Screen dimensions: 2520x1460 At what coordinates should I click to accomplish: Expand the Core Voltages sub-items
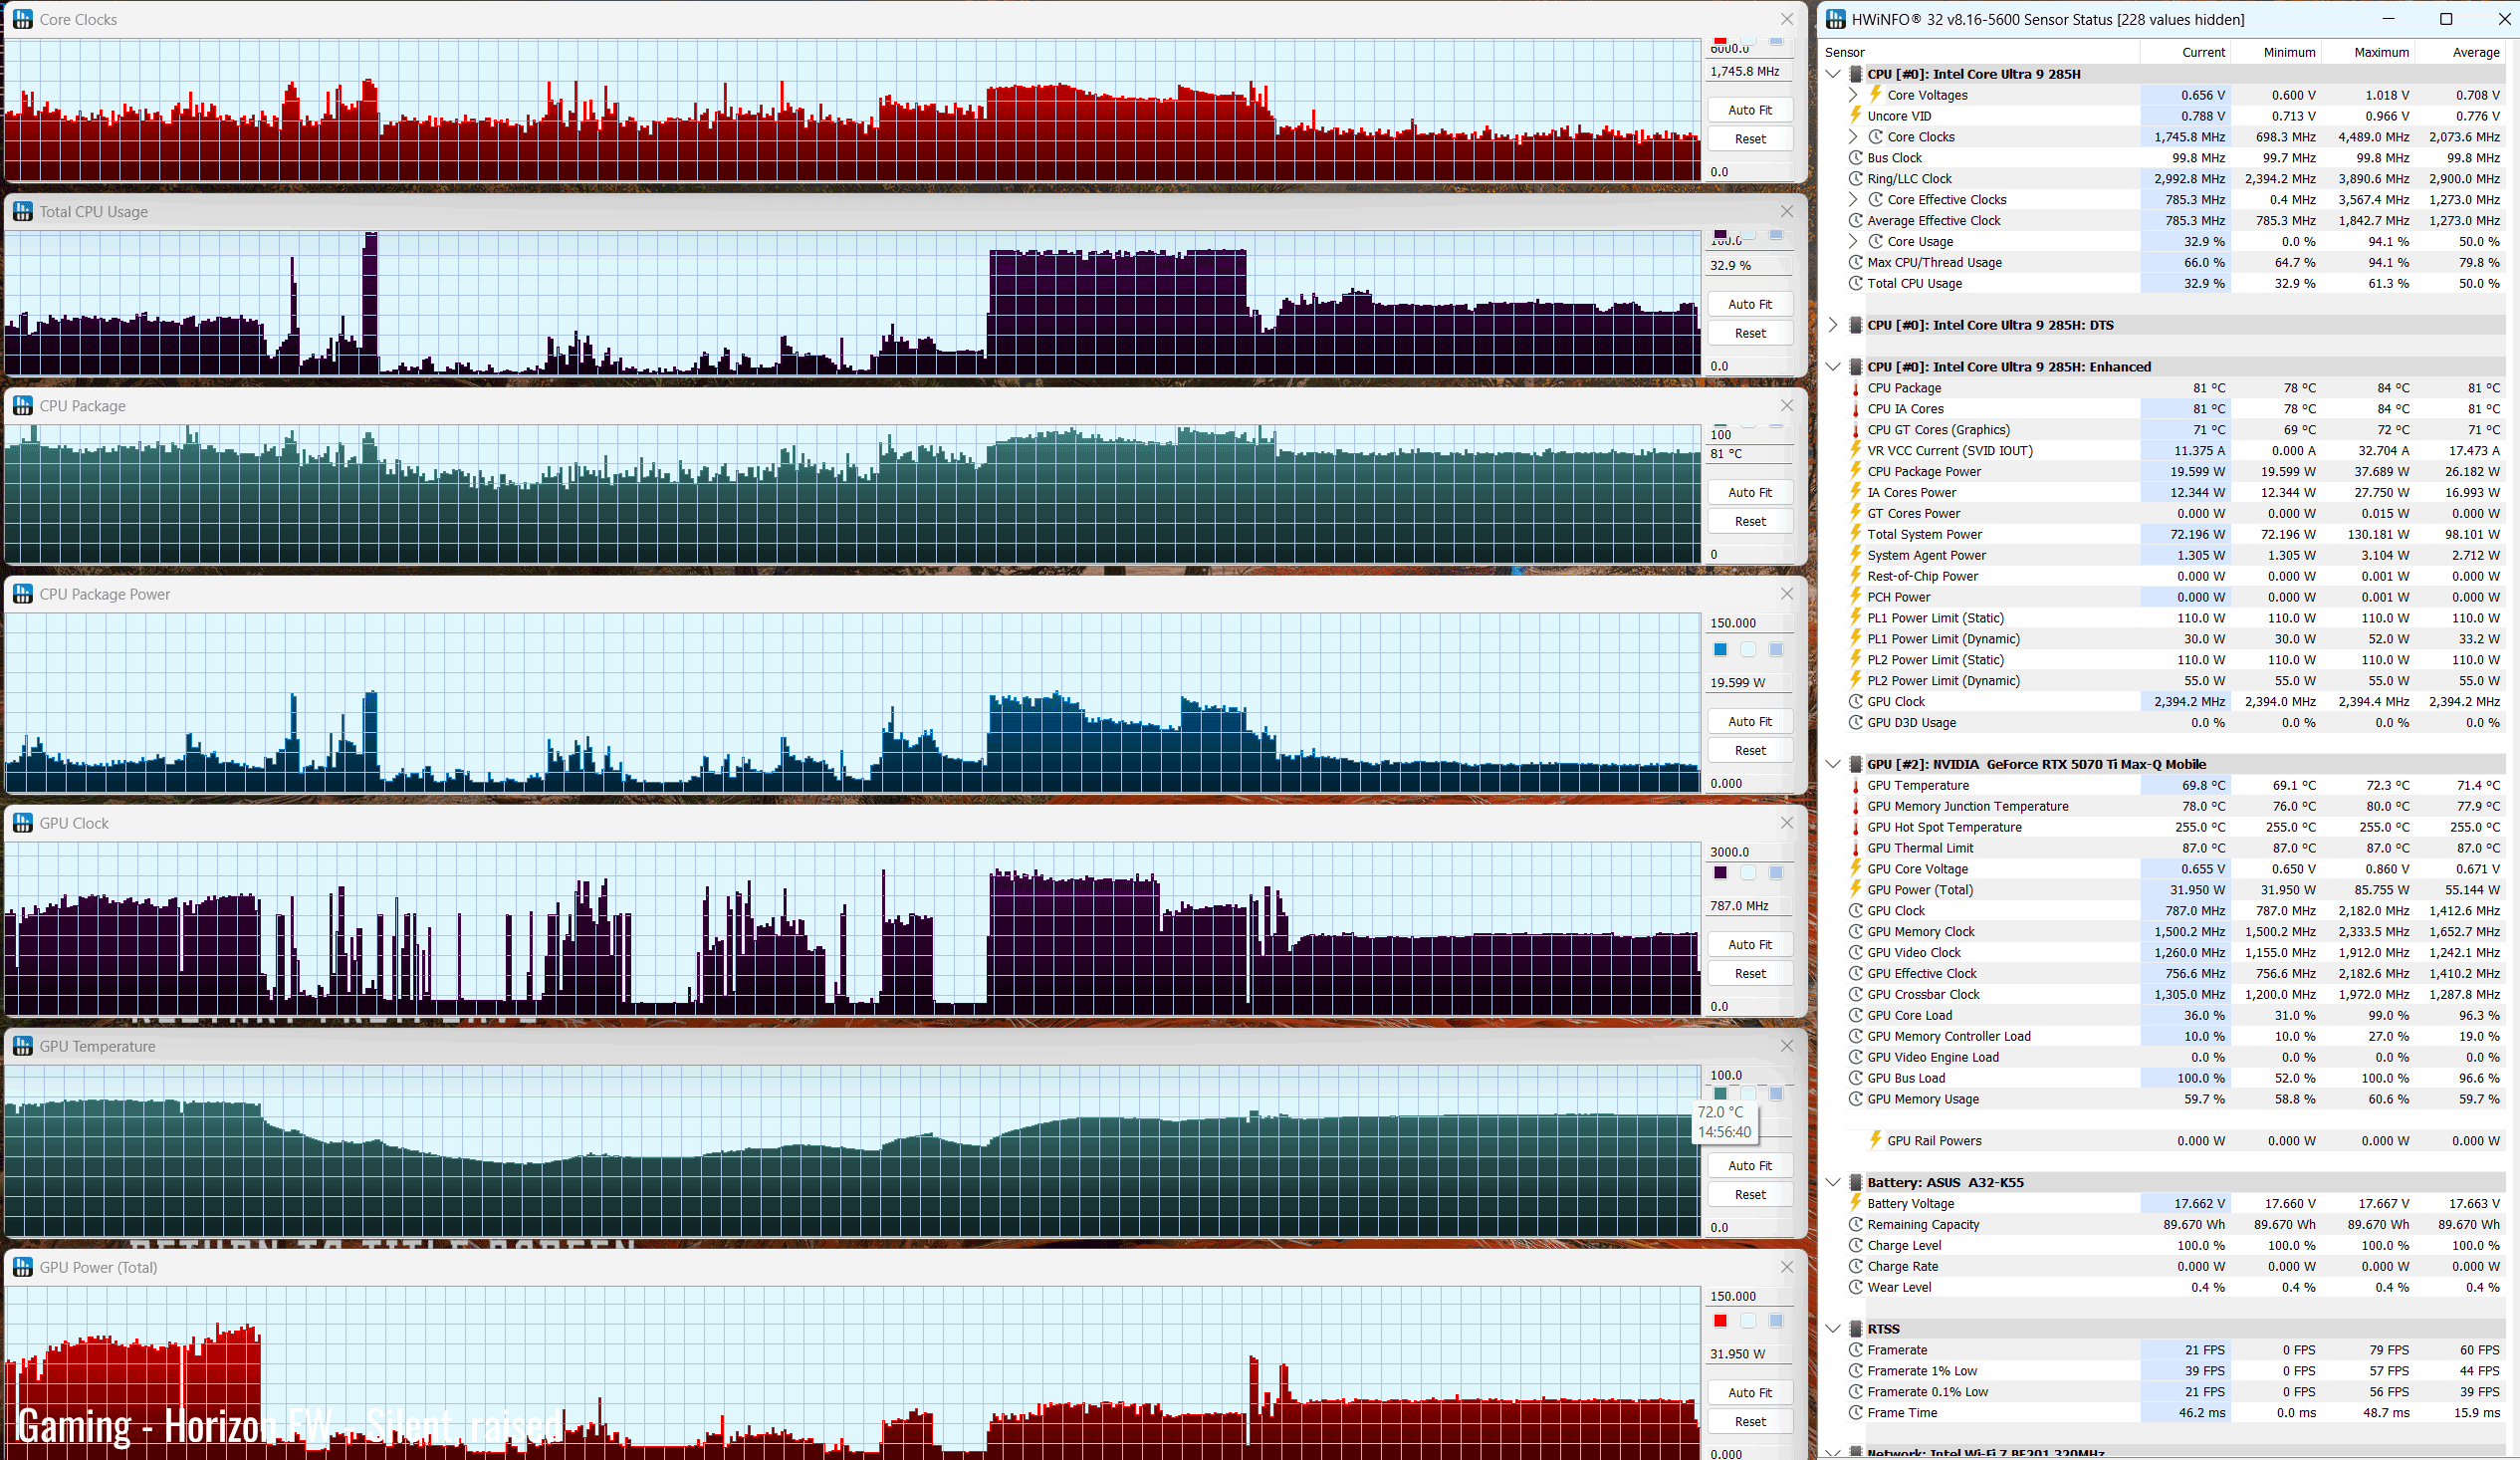coord(1853,95)
